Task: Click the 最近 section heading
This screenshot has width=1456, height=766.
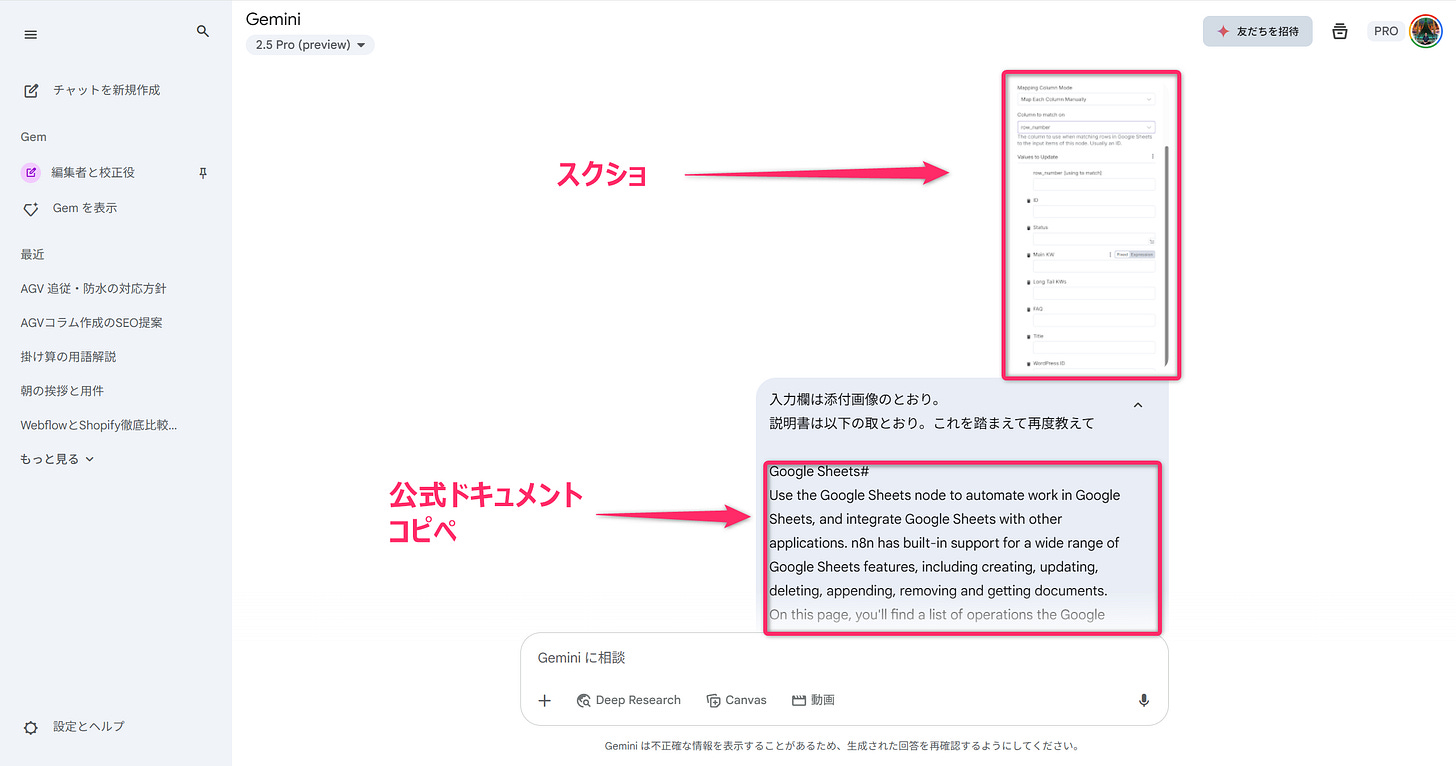Action: (x=32, y=255)
